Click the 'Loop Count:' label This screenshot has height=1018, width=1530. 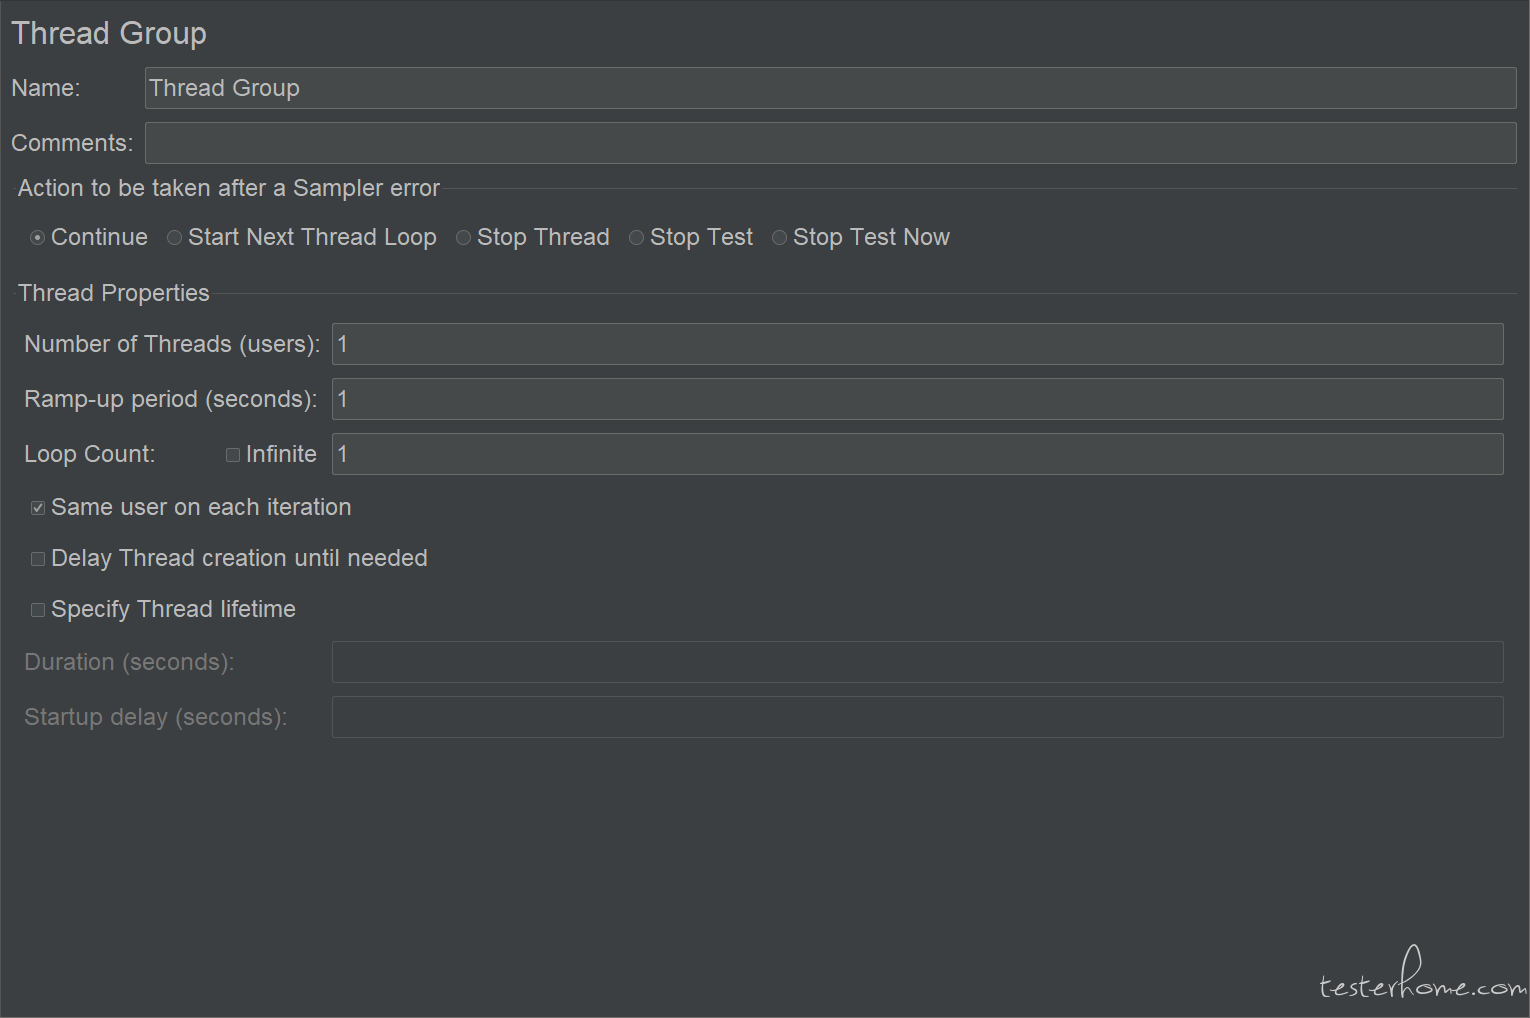(90, 454)
